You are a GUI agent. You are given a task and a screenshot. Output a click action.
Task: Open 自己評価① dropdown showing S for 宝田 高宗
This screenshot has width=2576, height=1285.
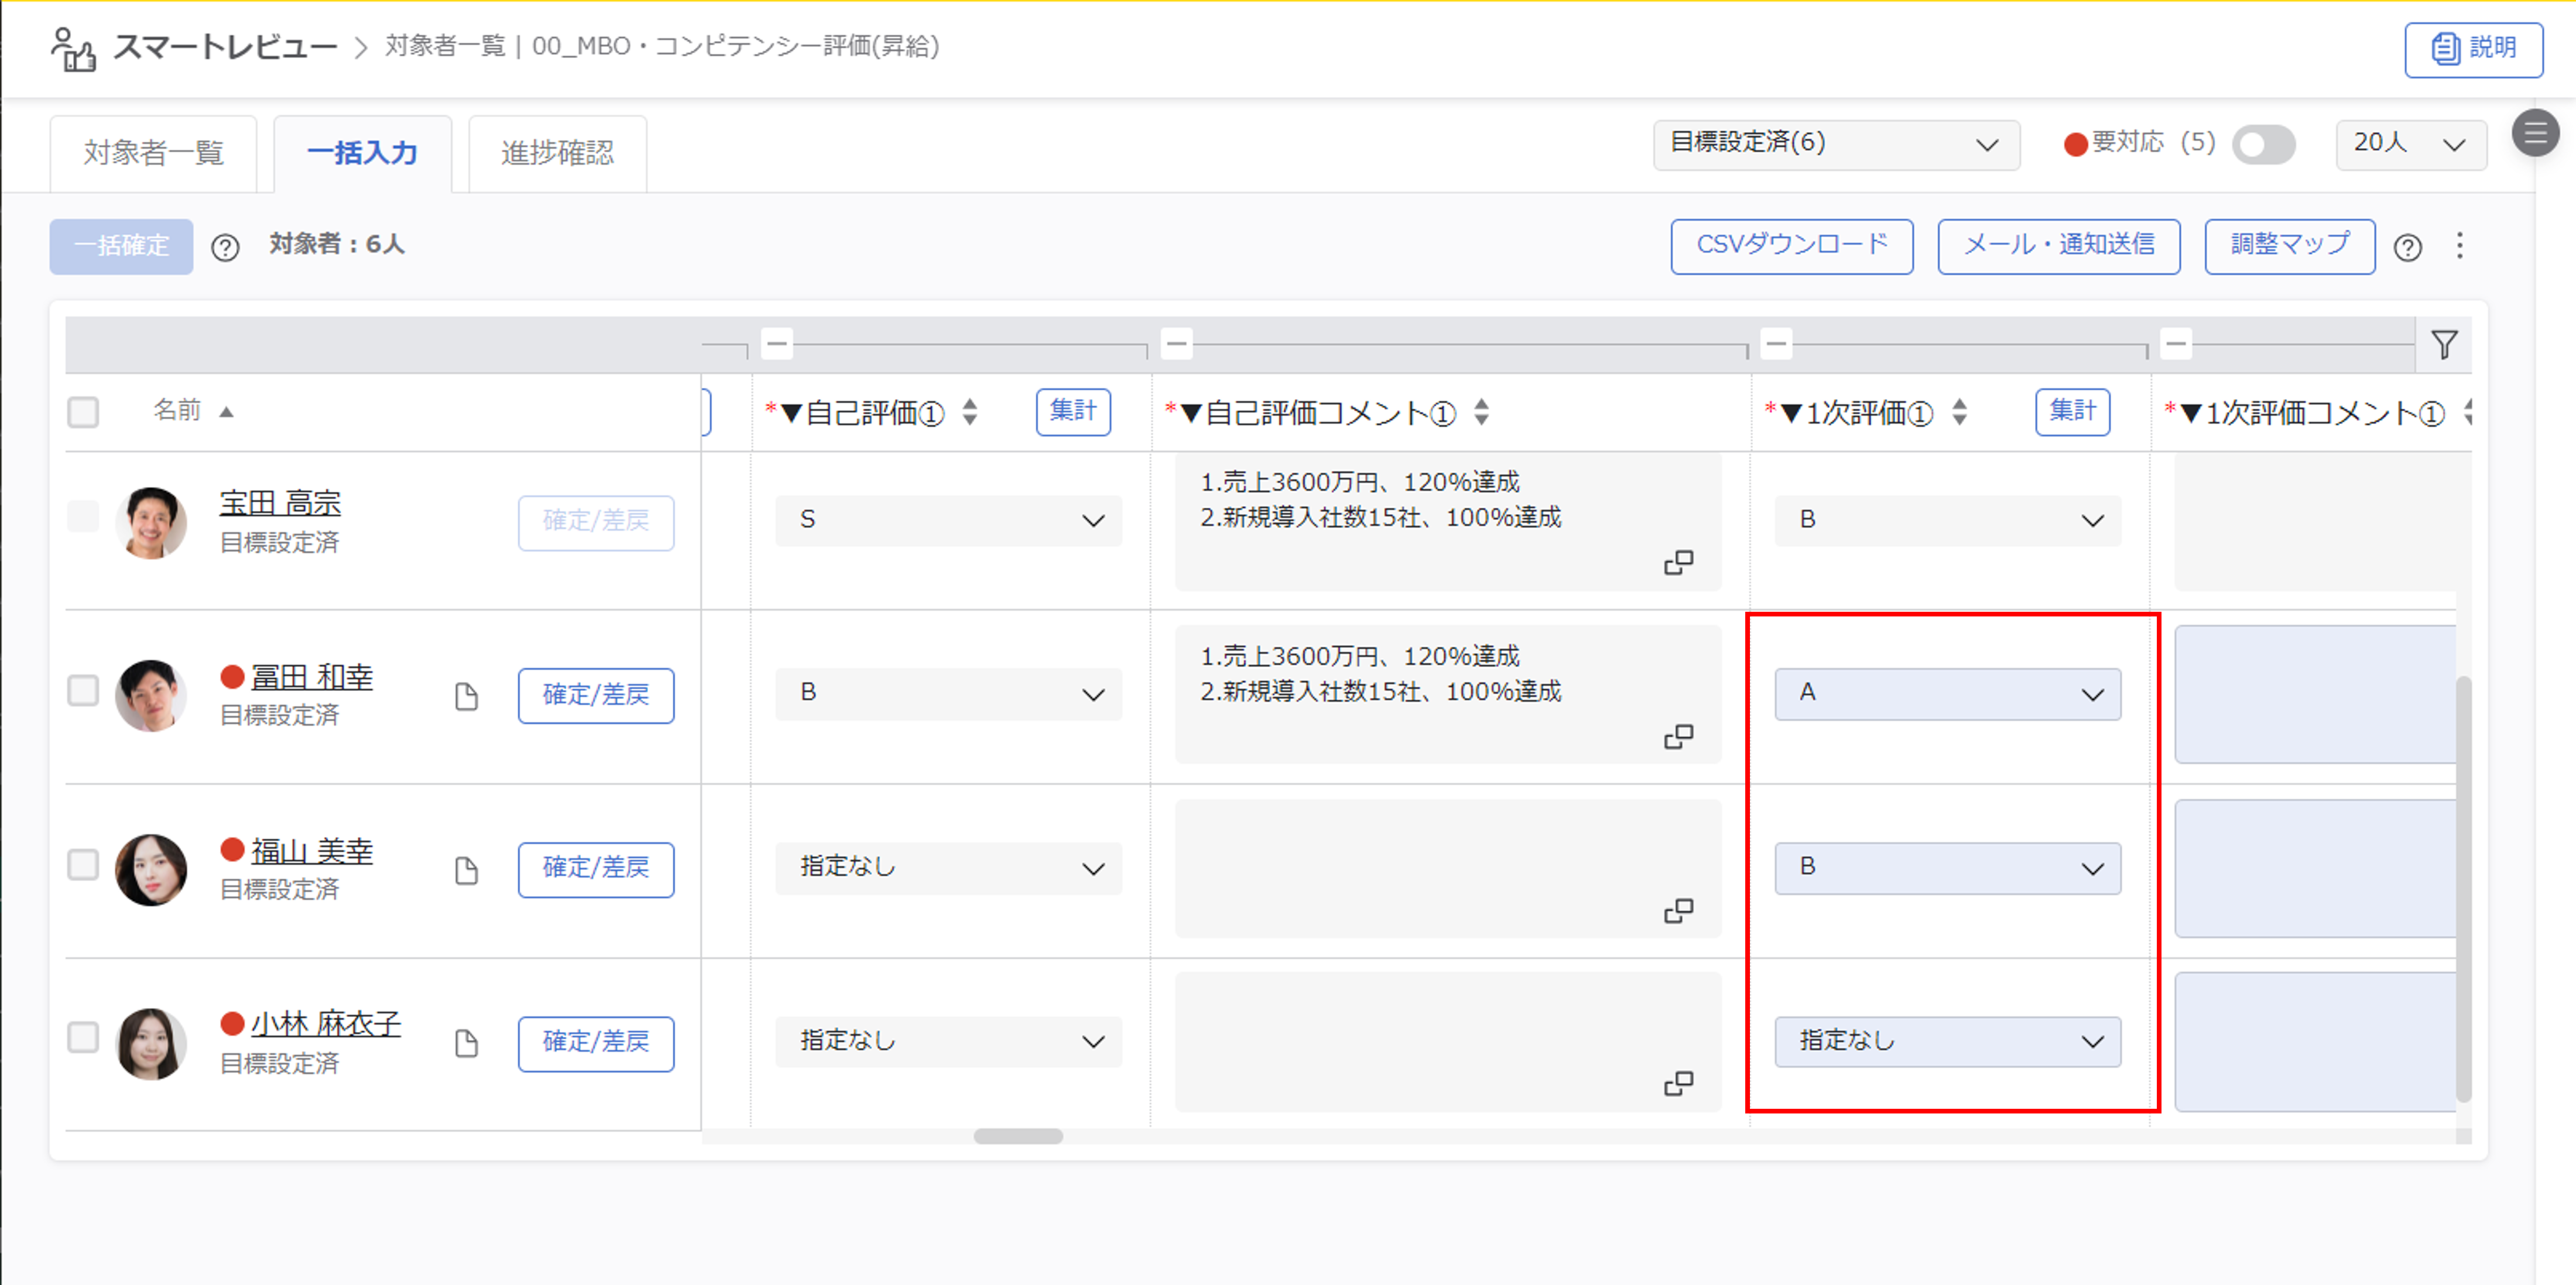tap(948, 521)
